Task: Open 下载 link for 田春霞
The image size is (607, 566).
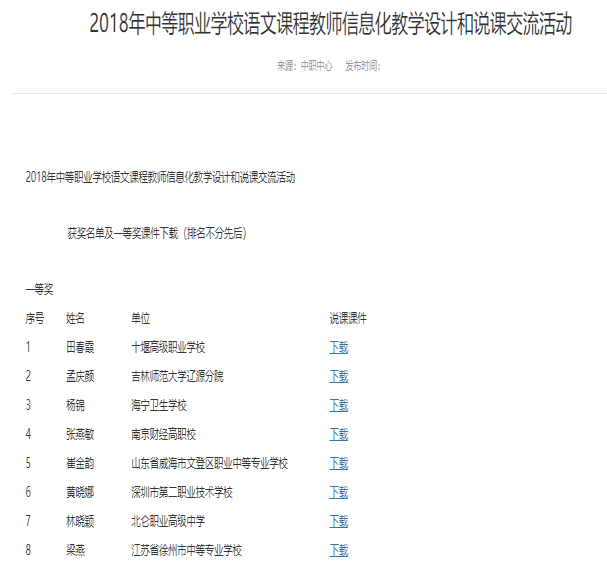Action: tap(339, 347)
